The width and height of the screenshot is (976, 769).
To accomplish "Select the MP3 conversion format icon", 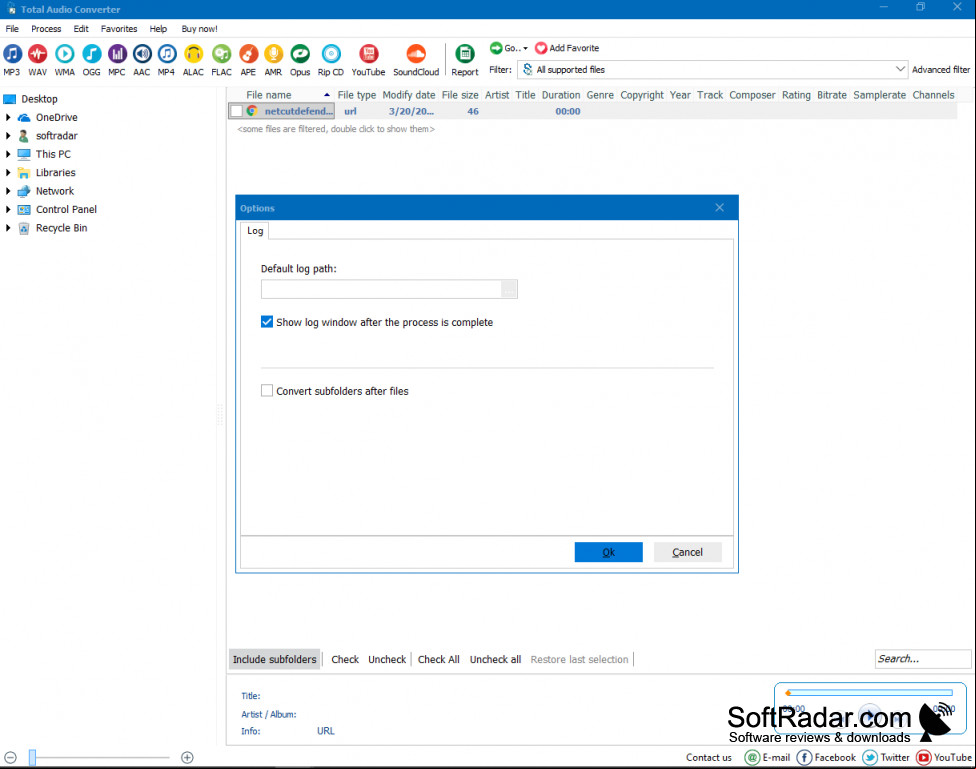I will [x=12, y=54].
